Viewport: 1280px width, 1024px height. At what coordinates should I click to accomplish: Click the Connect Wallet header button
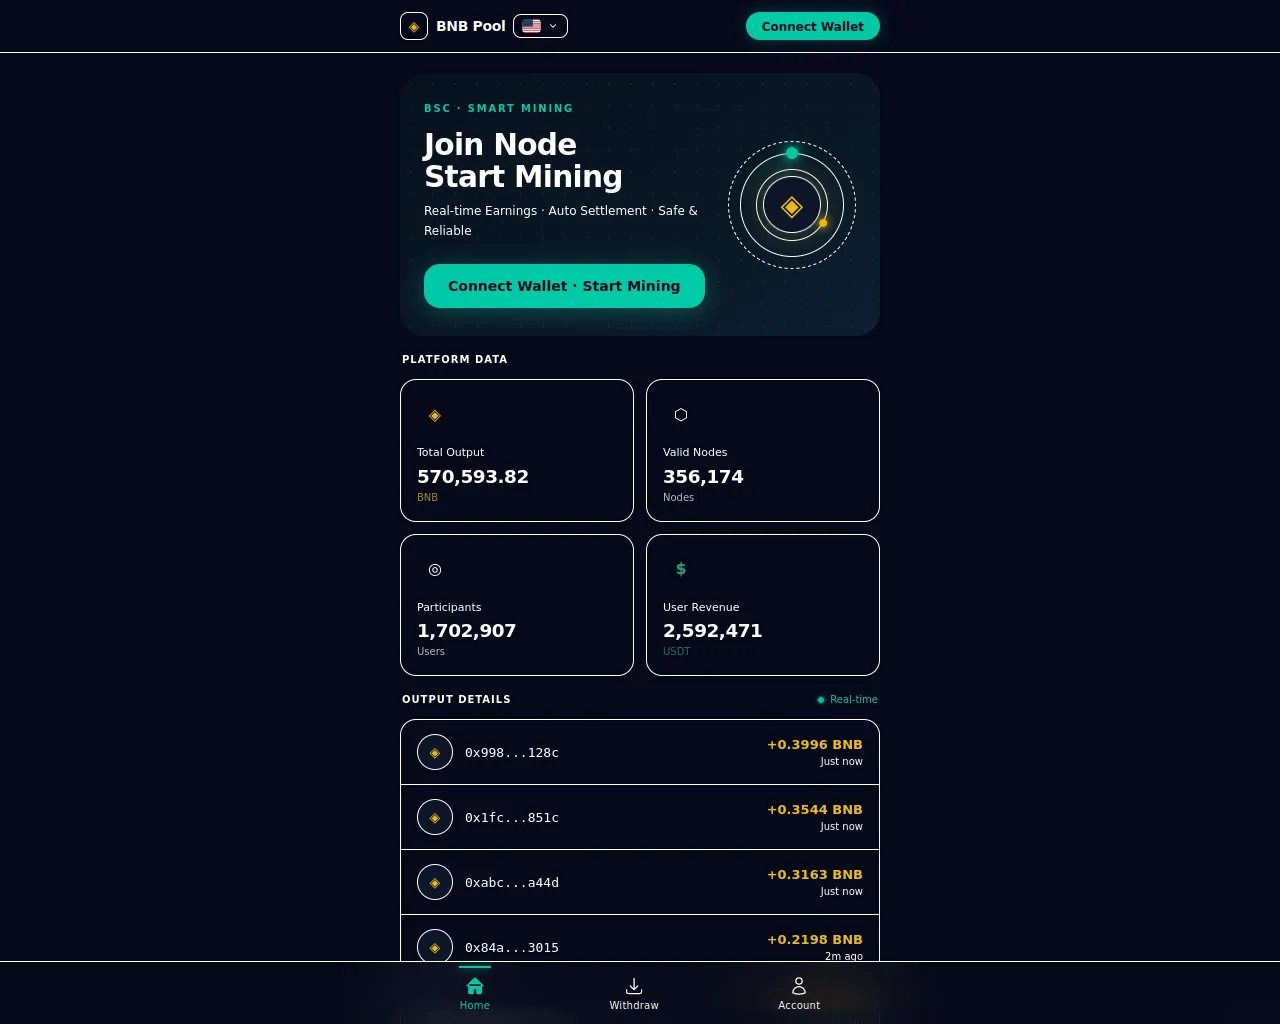[x=813, y=26]
